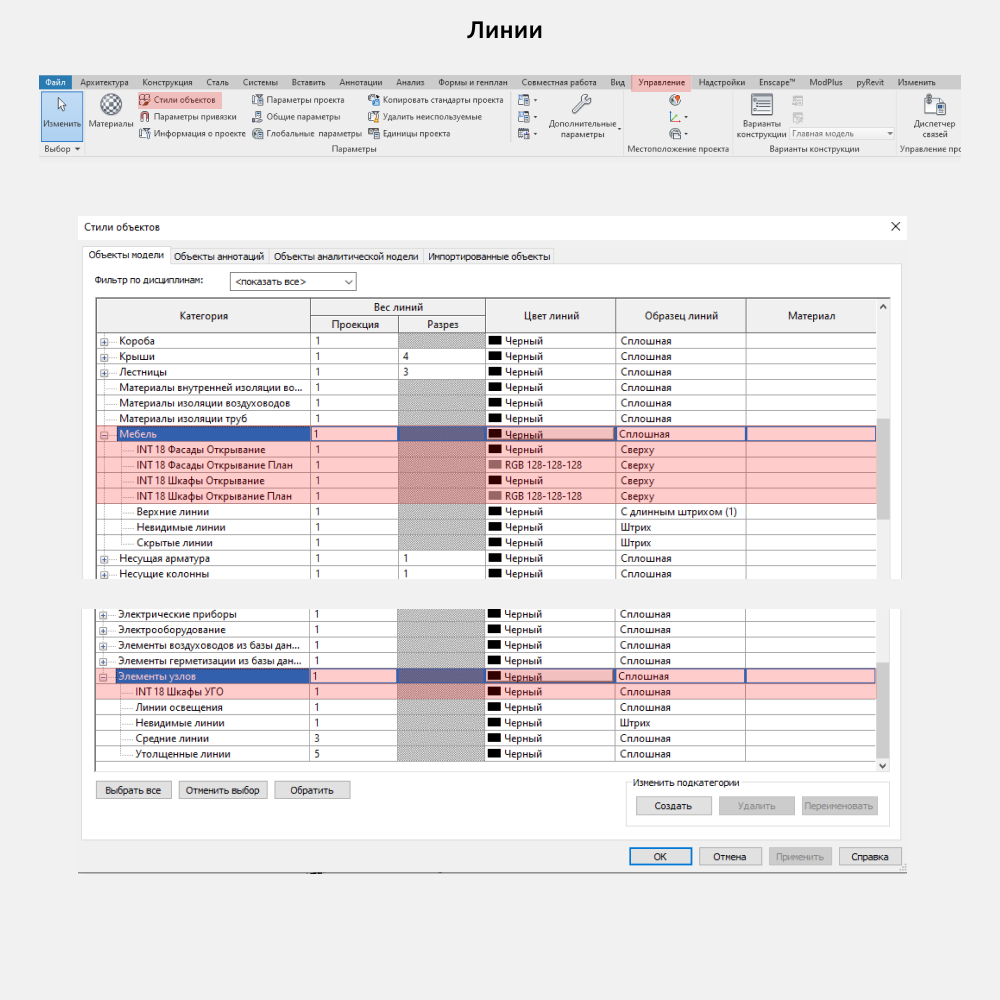The height and width of the screenshot is (1000, 1000).
Task: Open the Главная модель dropdown
Action: click(842, 133)
